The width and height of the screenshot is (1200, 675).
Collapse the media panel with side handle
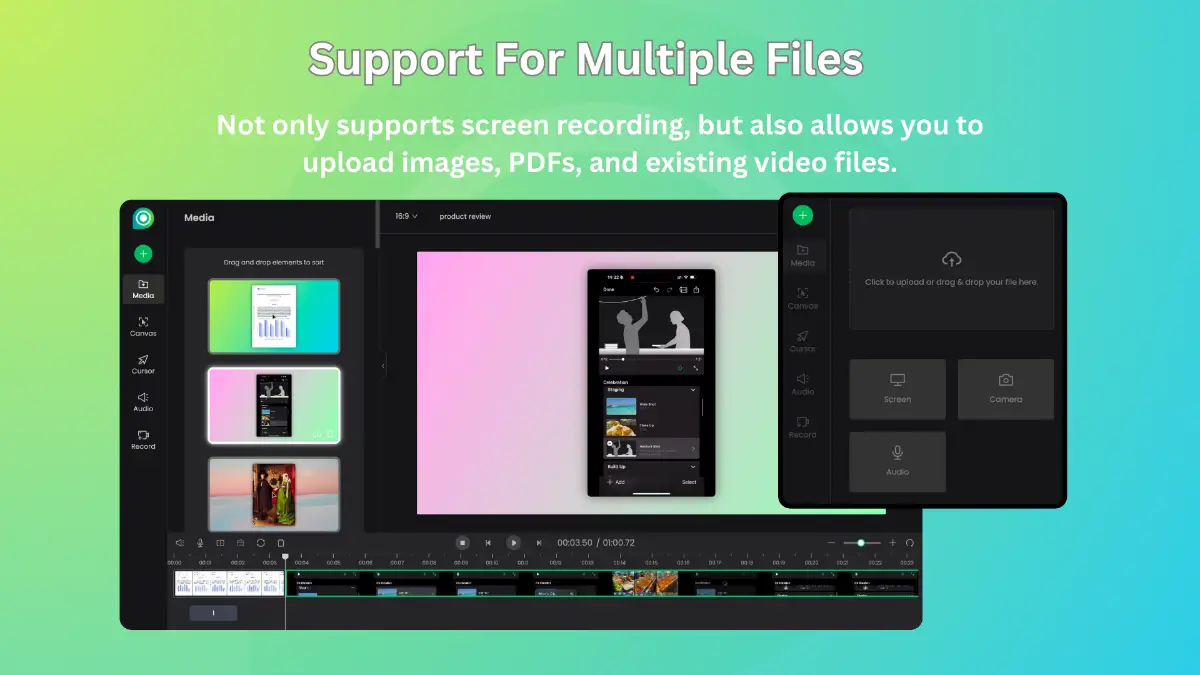(x=382, y=367)
